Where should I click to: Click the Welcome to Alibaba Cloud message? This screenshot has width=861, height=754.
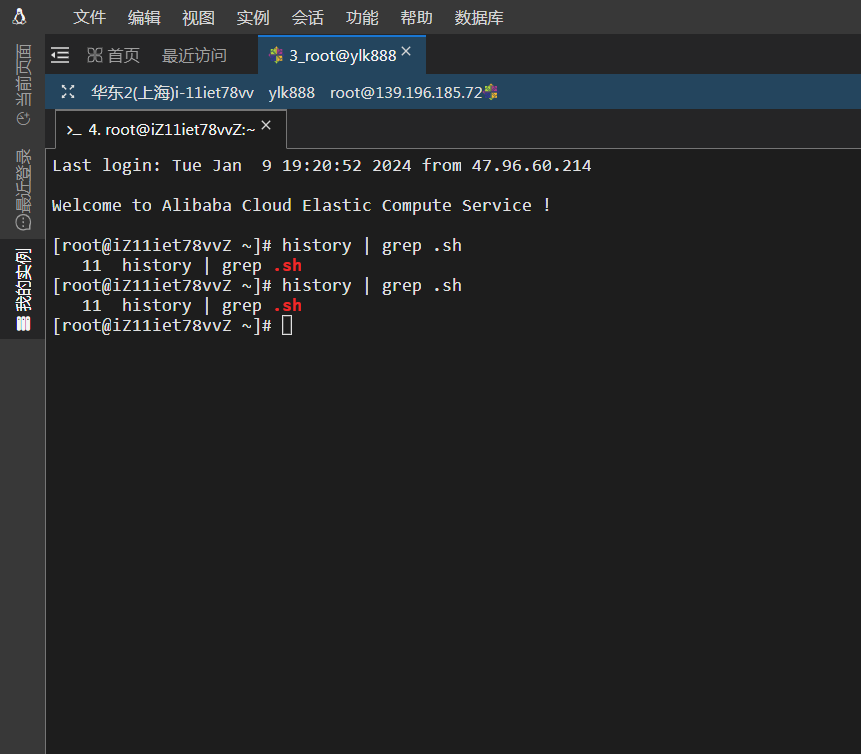(x=301, y=205)
